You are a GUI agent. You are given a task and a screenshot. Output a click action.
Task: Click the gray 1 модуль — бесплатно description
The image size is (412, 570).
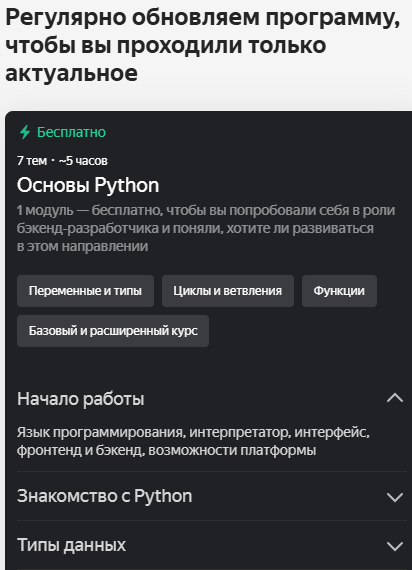click(x=206, y=228)
